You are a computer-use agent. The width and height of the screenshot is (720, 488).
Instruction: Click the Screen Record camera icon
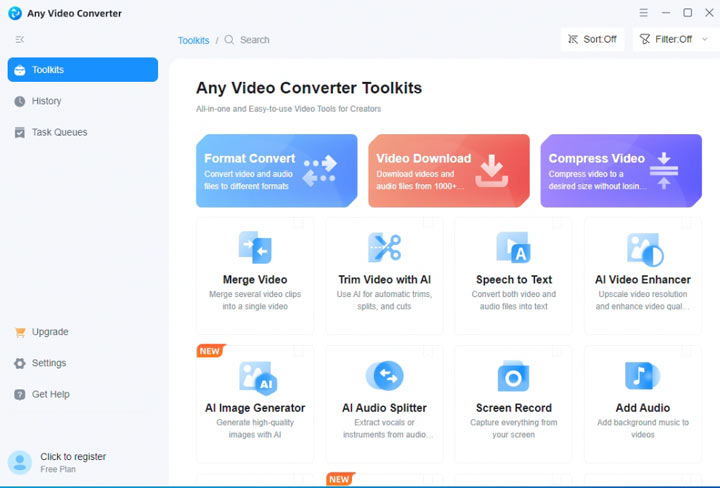coord(513,376)
